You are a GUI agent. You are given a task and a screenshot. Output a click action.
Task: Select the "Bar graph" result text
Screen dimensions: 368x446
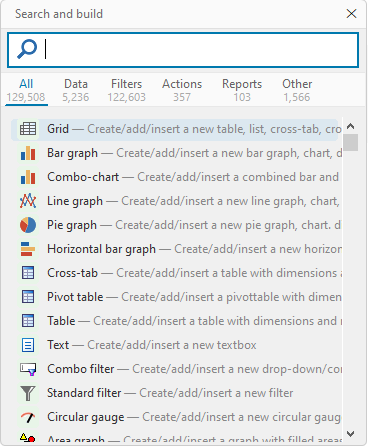tap(72, 153)
